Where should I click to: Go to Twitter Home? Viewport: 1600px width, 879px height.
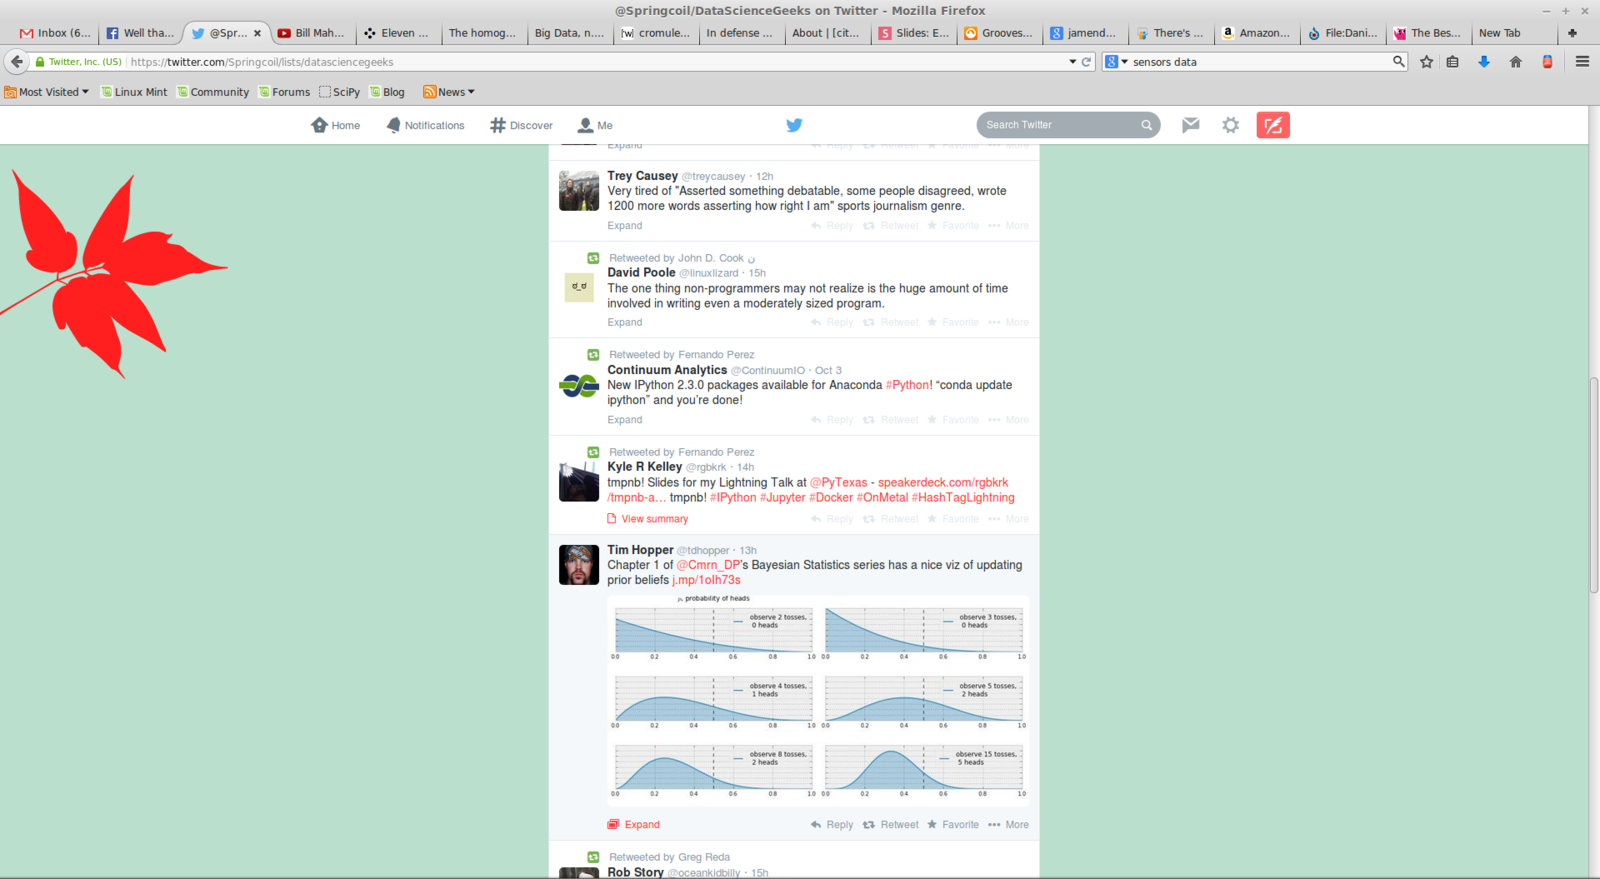pos(335,125)
